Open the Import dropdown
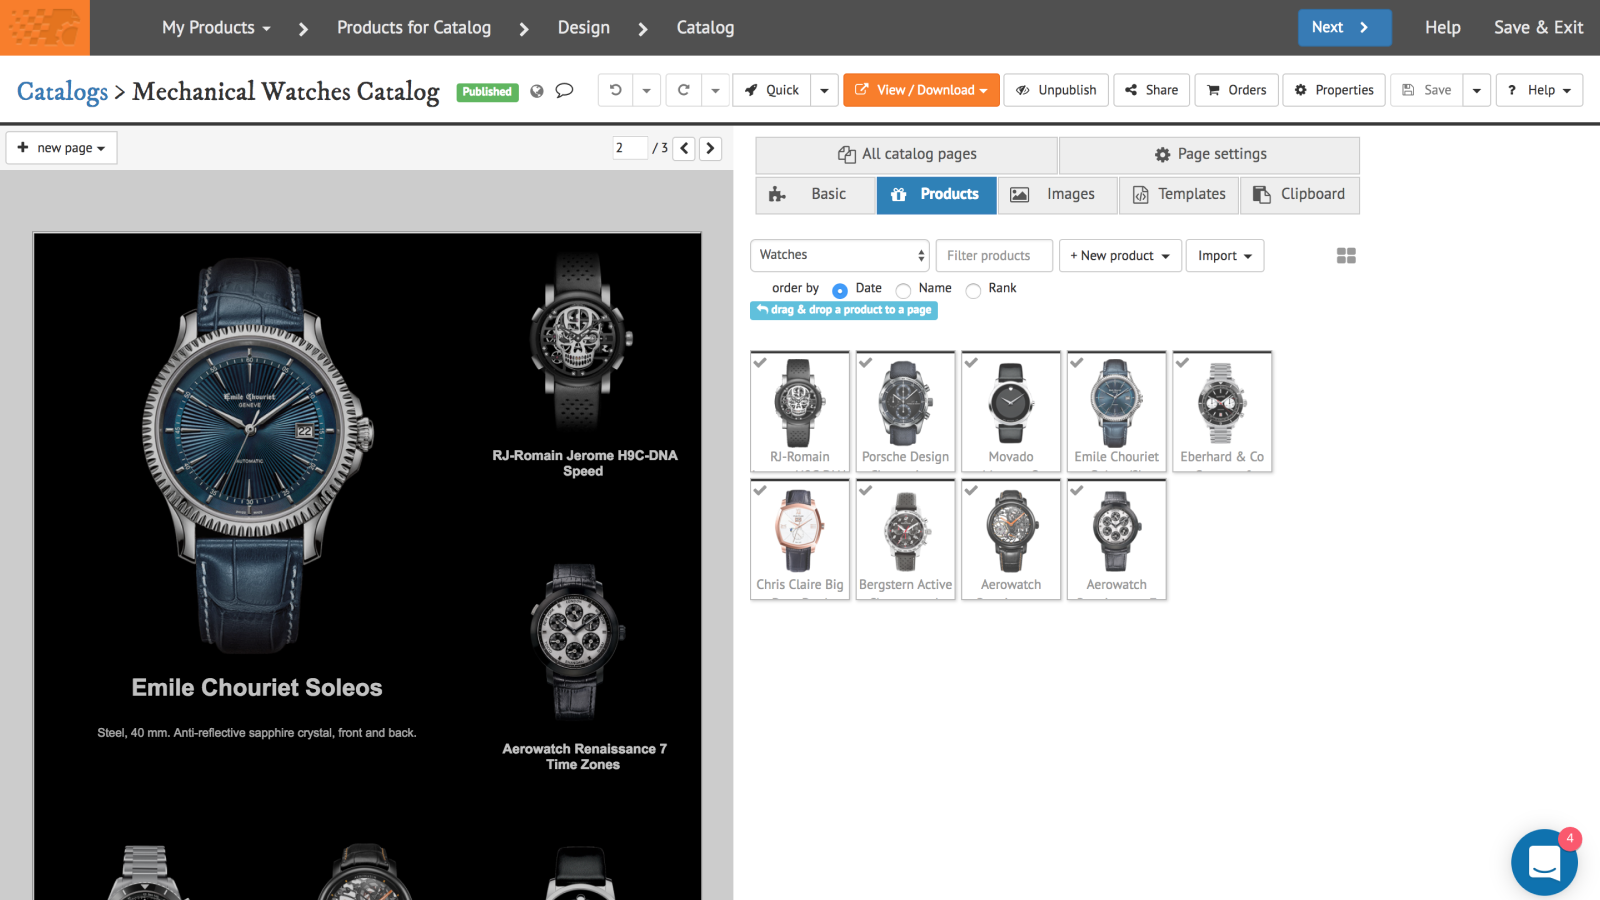The height and width of the screenshot is (900, 1600). (1224, 255)
